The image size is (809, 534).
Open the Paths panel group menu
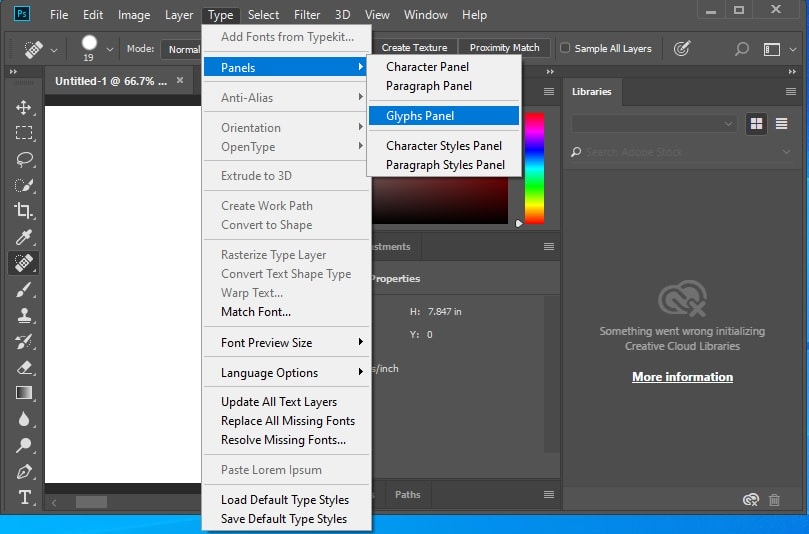pos(549,494)
